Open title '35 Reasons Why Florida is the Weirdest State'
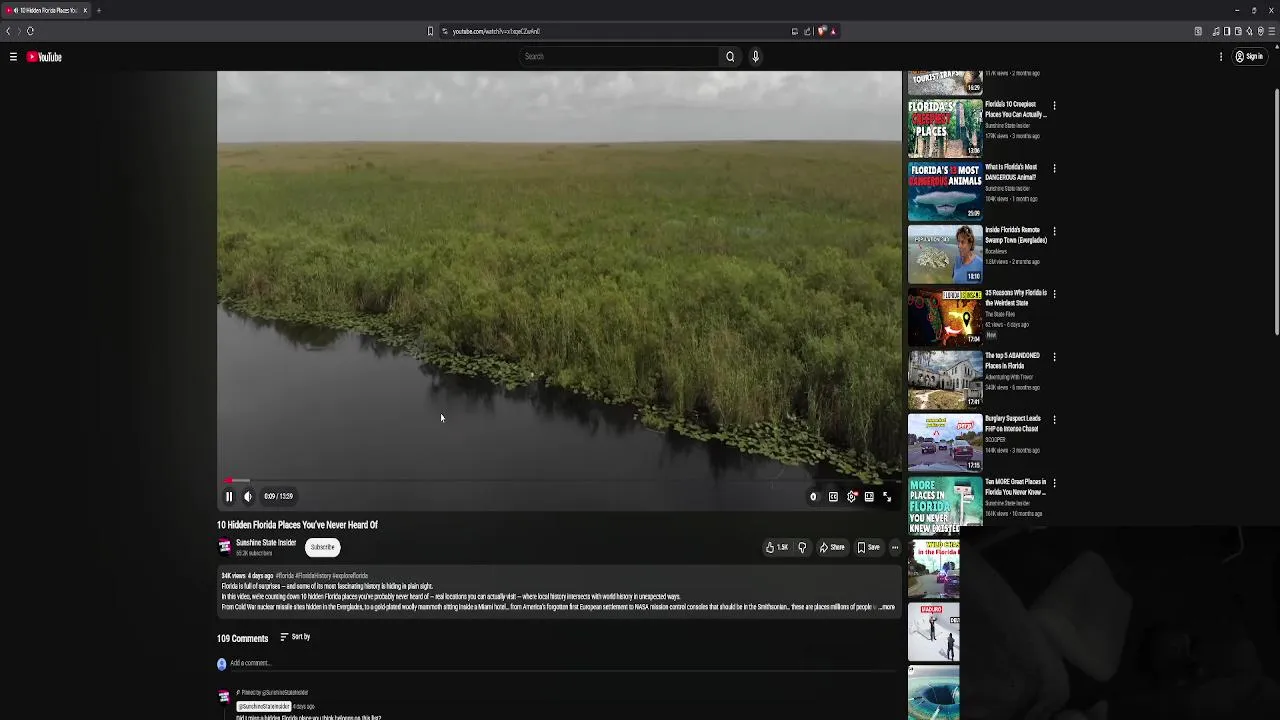Screen dimensions: 1280x720 1016,298
